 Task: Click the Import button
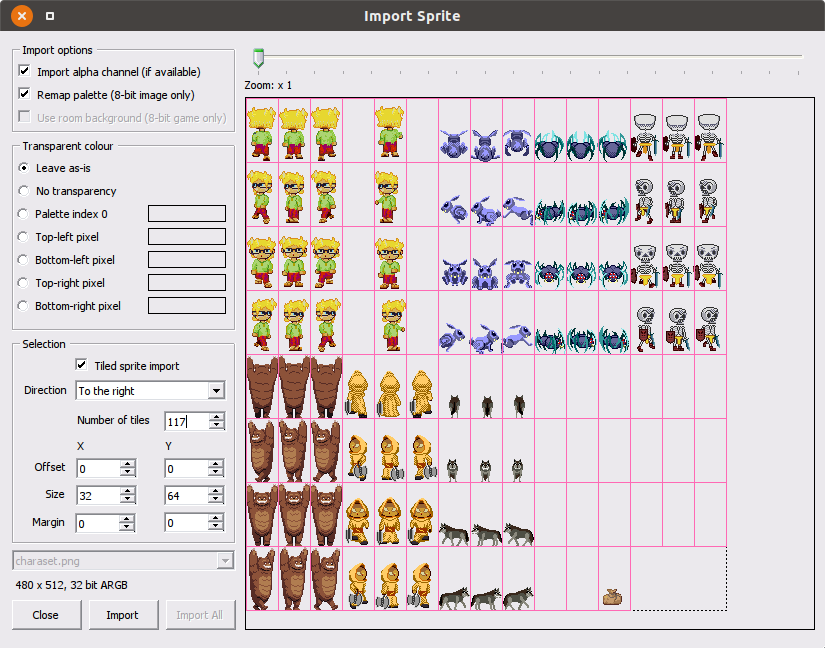123,615
